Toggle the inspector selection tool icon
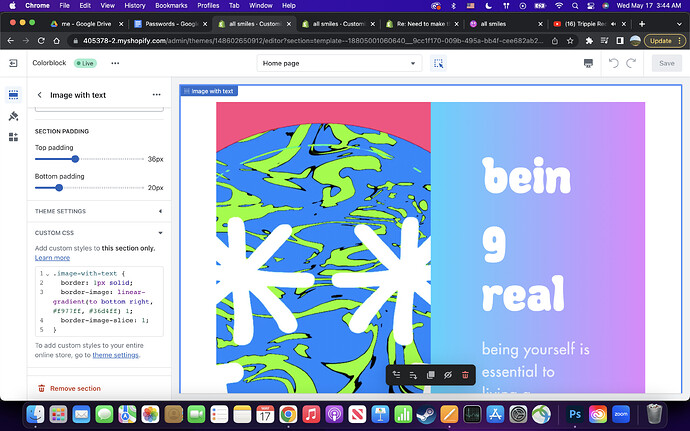The image size is (690, 431). [438, 63]
